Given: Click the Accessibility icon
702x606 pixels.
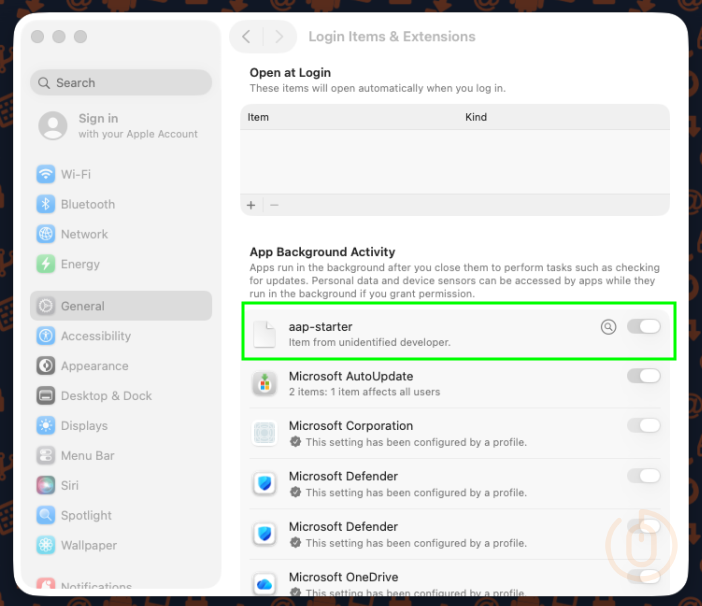Looking at the screenshot, I should point(46,336).
